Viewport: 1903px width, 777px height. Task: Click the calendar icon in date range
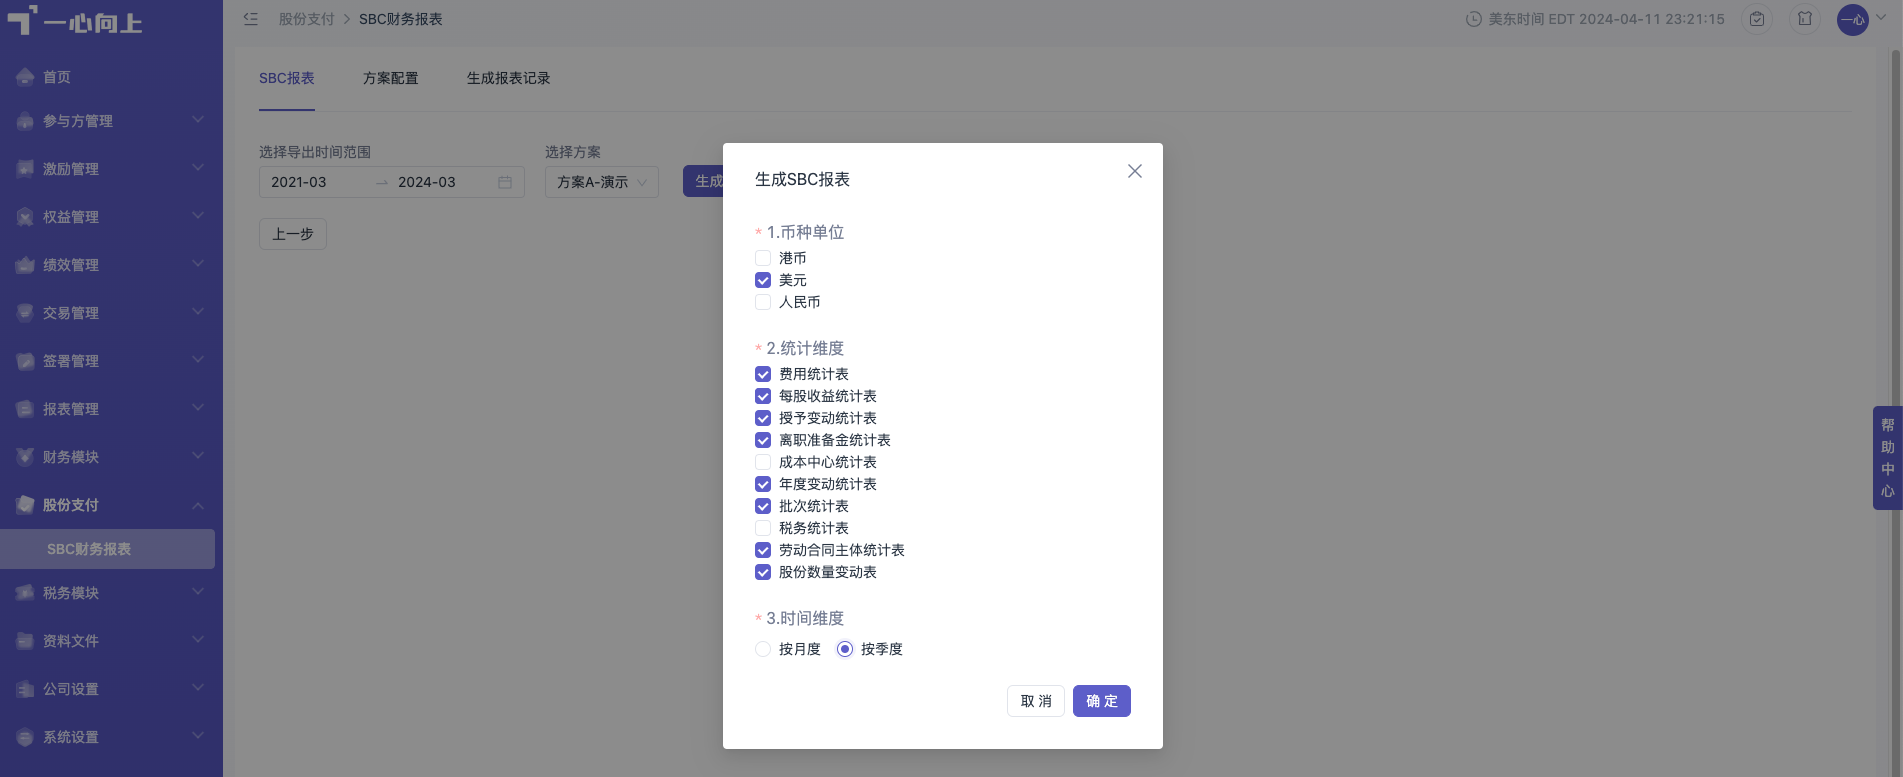tap(505, 182)
